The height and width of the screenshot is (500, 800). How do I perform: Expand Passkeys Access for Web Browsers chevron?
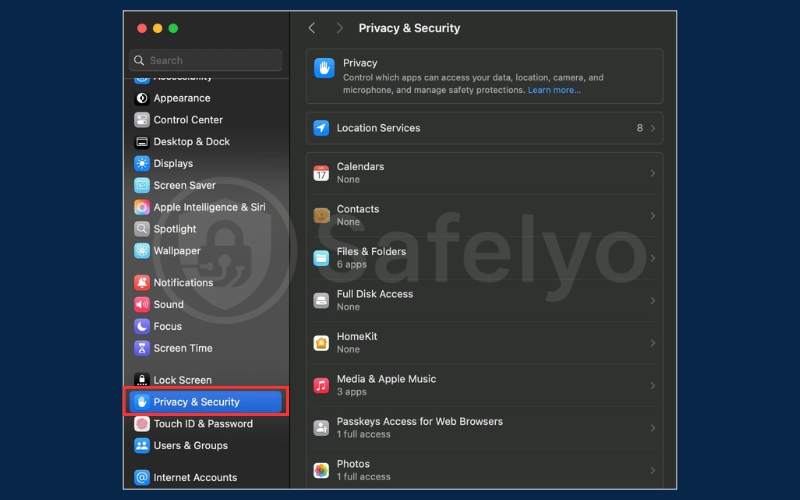(x=653, y=428)
